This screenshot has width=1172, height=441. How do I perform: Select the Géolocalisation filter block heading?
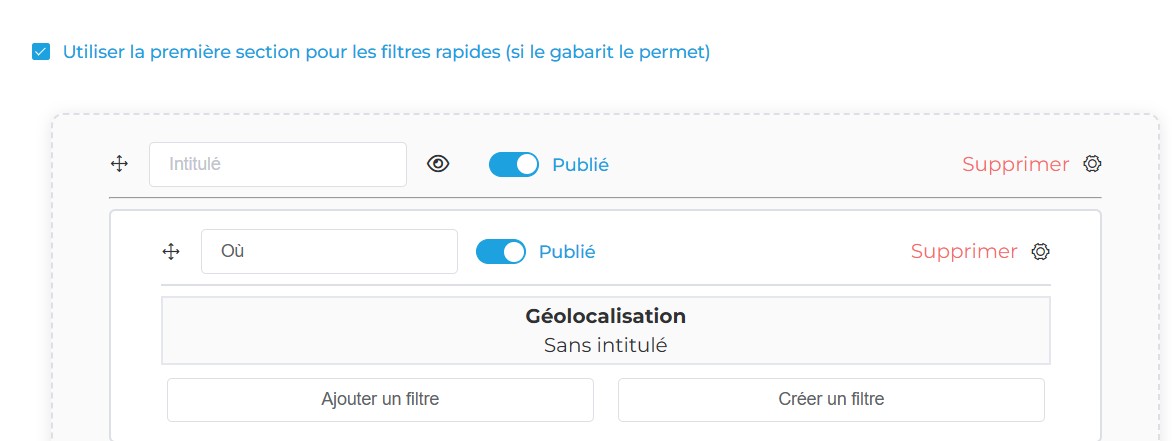(605, 316)
